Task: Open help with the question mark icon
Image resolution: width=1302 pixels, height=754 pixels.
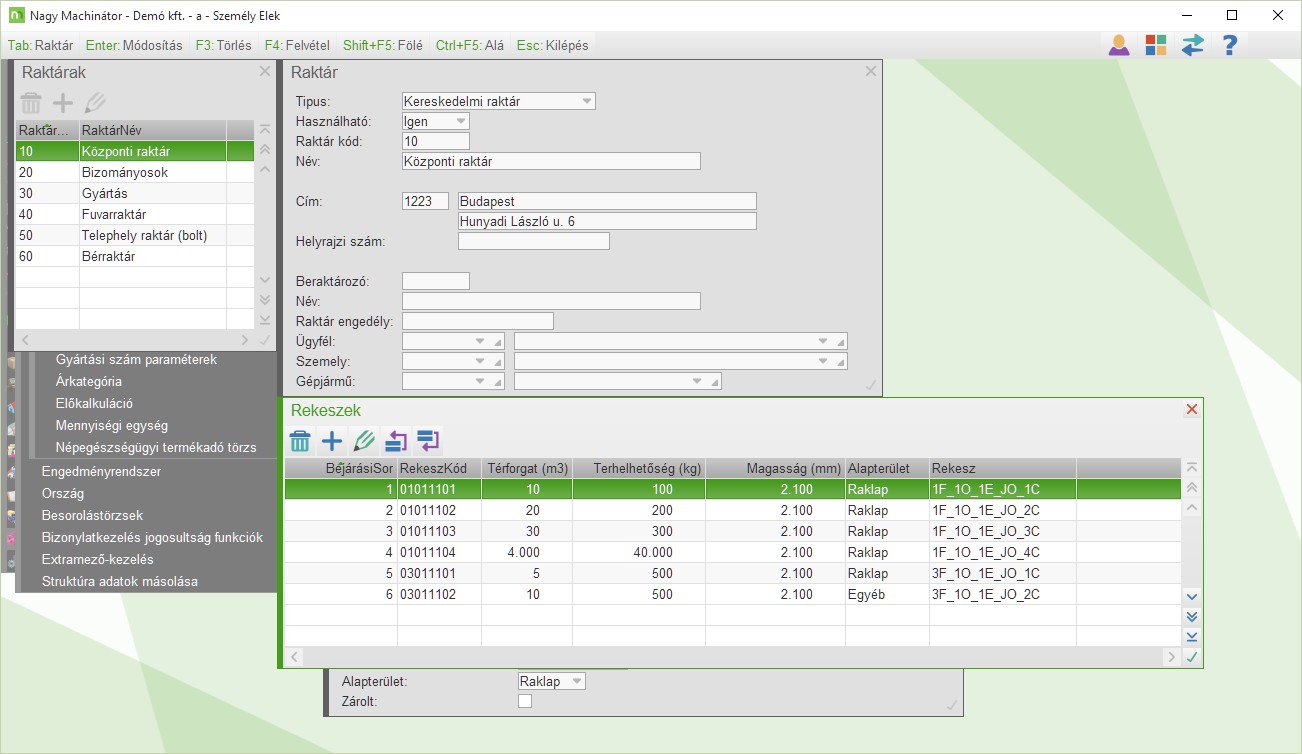Action: tap(1230, 45)
